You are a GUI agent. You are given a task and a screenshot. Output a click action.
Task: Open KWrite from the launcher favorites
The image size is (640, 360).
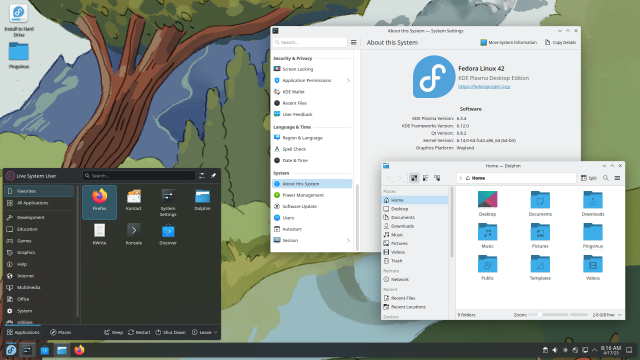click(99, 235)
